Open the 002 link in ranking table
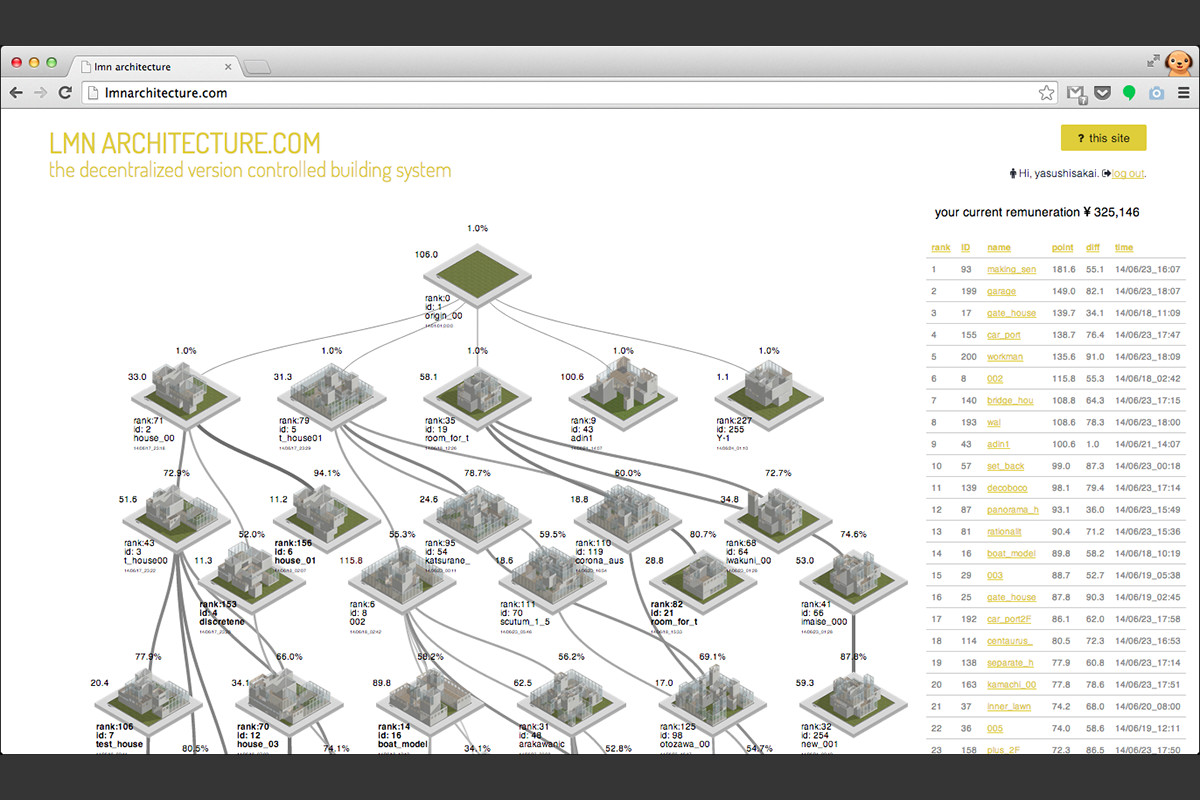The image size is (1200, 800). tap(995, 378)
